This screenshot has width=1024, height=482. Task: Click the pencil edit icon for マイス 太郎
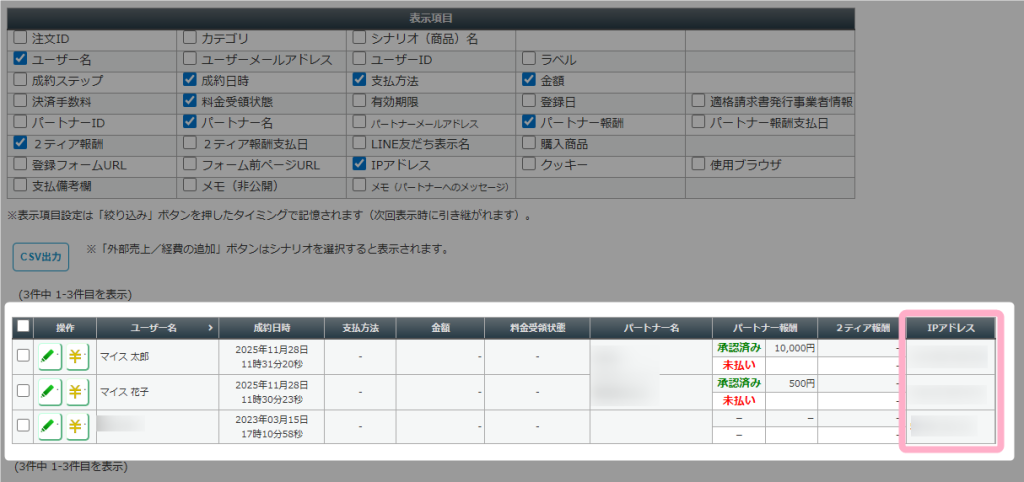[48, 357]
